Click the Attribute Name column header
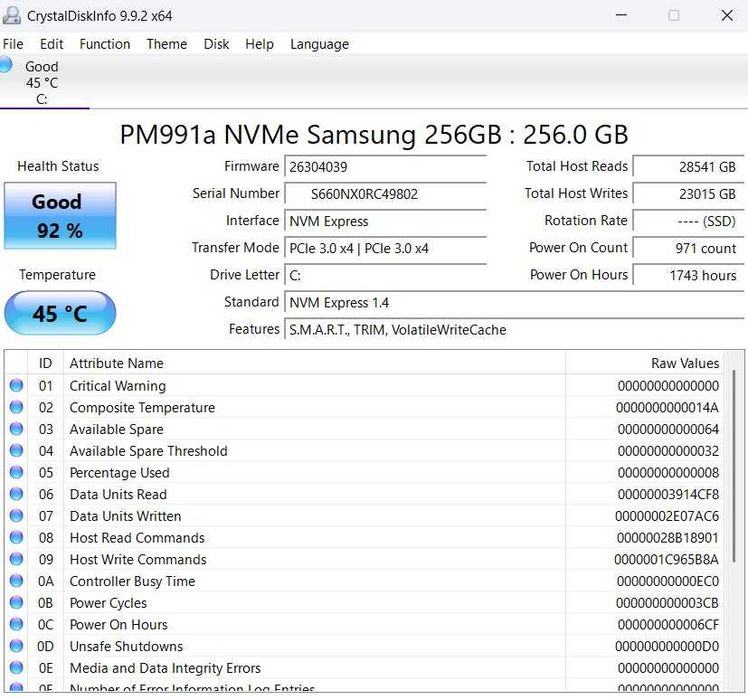 click(314, 363)
